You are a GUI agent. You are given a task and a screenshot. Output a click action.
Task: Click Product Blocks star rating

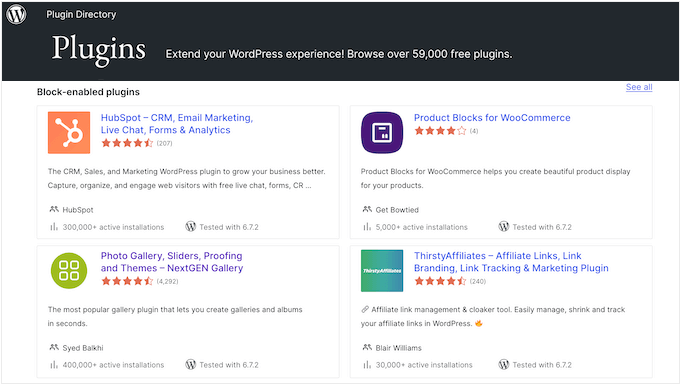(440, 131)
